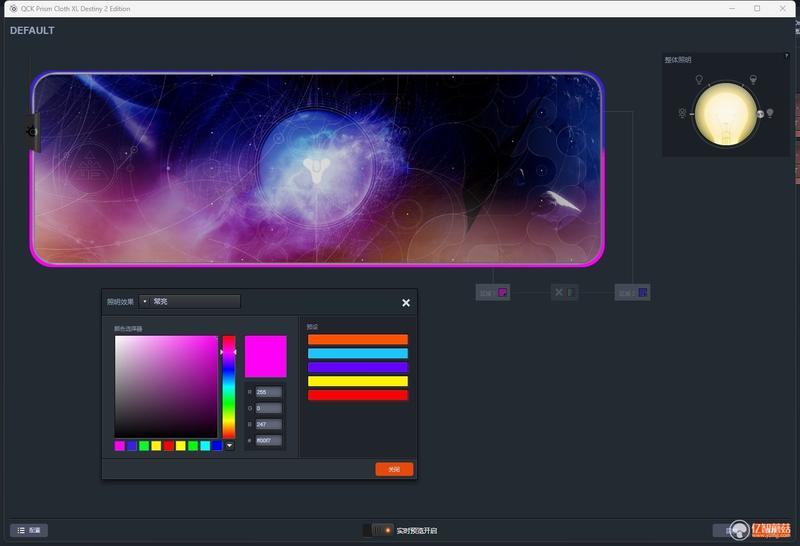
Task: Close the lighting effect dialog with the X
Action: coord(406,303)
